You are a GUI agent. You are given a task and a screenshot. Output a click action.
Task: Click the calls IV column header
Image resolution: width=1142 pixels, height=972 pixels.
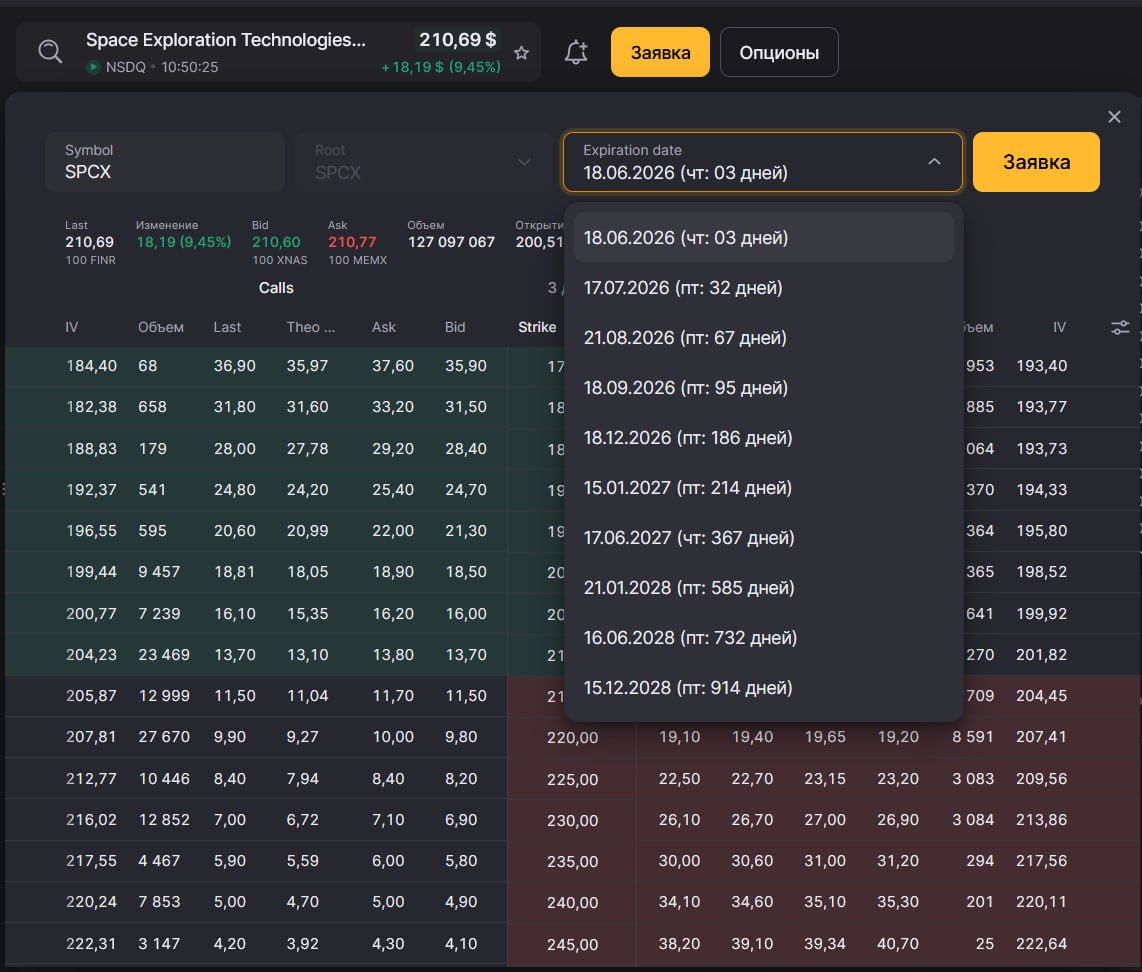point(71,328)
